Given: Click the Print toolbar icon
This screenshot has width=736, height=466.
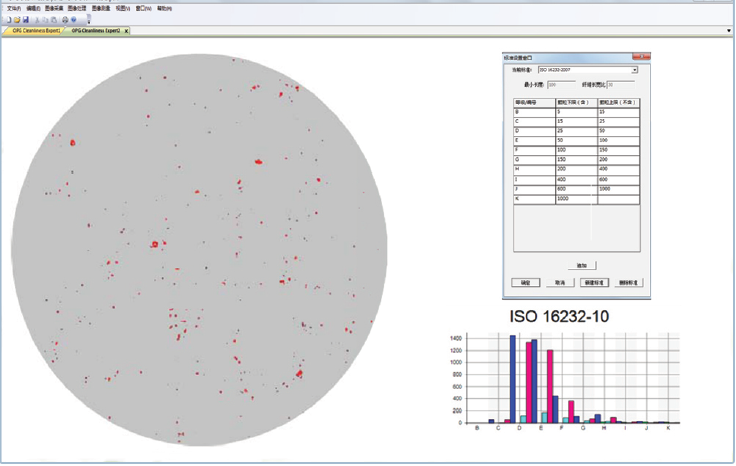Looking at the screenshot, I should 65,19.
